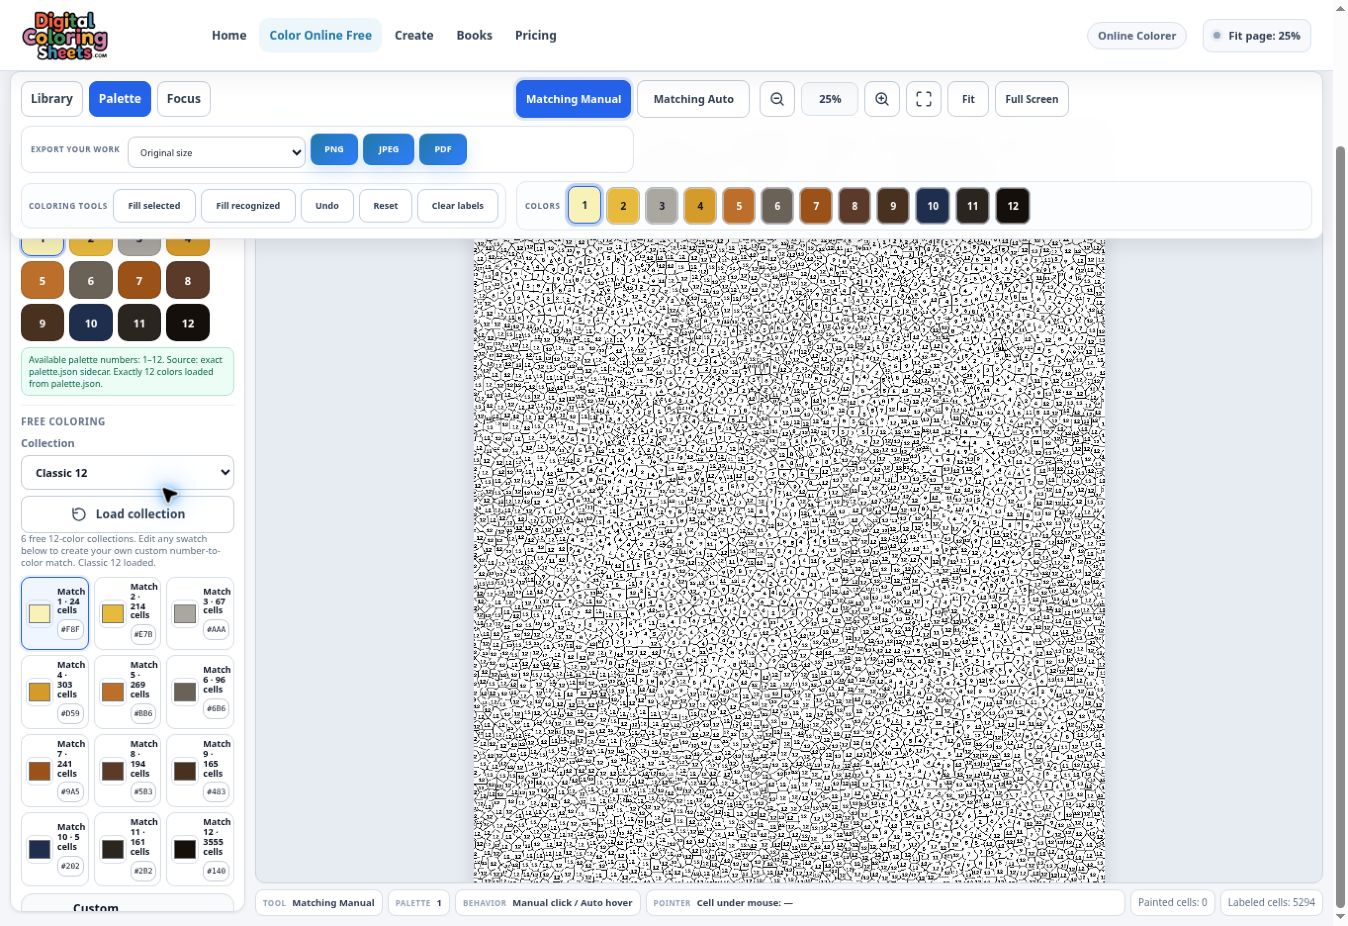
Task: Enter Full Screen mode
Action: (1032, 99)
